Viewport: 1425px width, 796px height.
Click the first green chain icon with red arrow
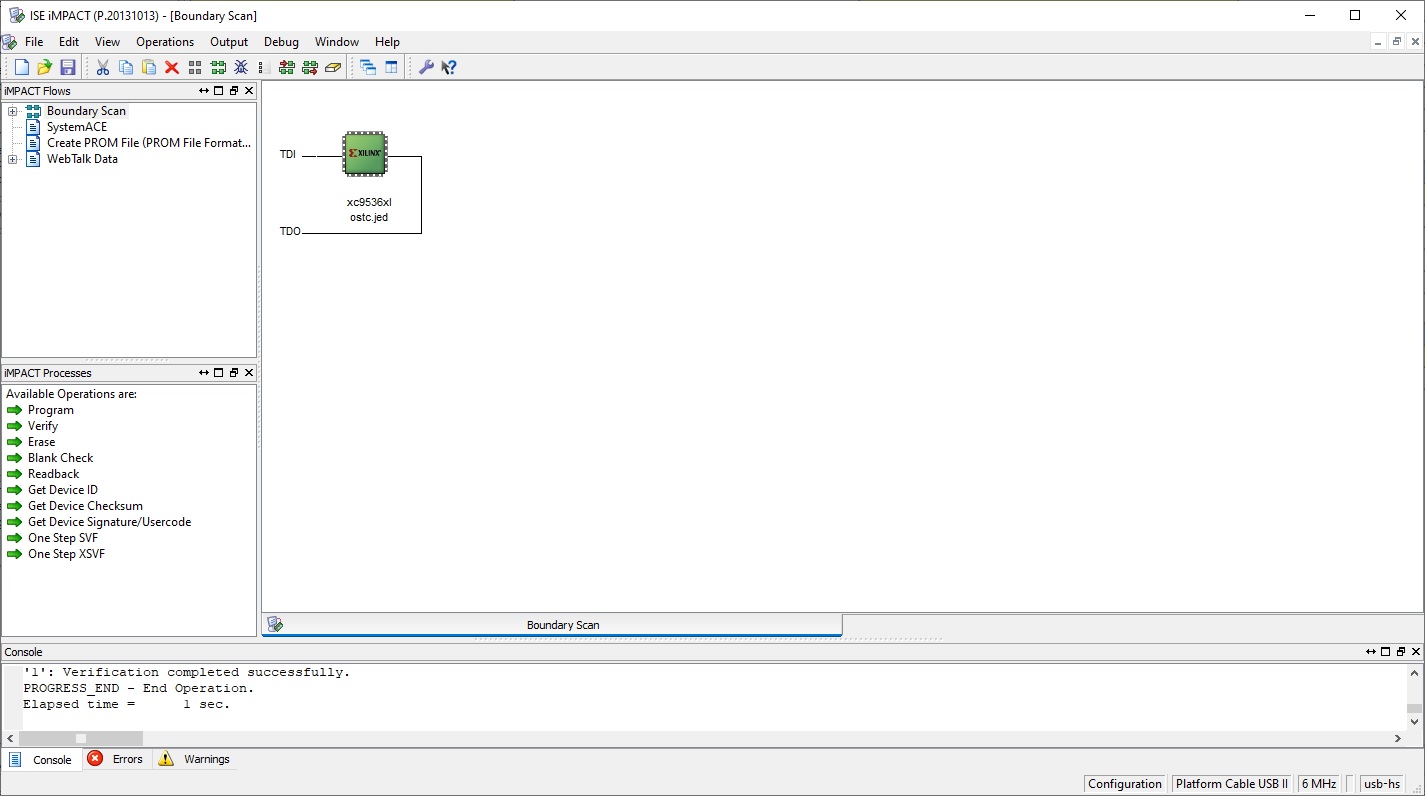[287, 67]
